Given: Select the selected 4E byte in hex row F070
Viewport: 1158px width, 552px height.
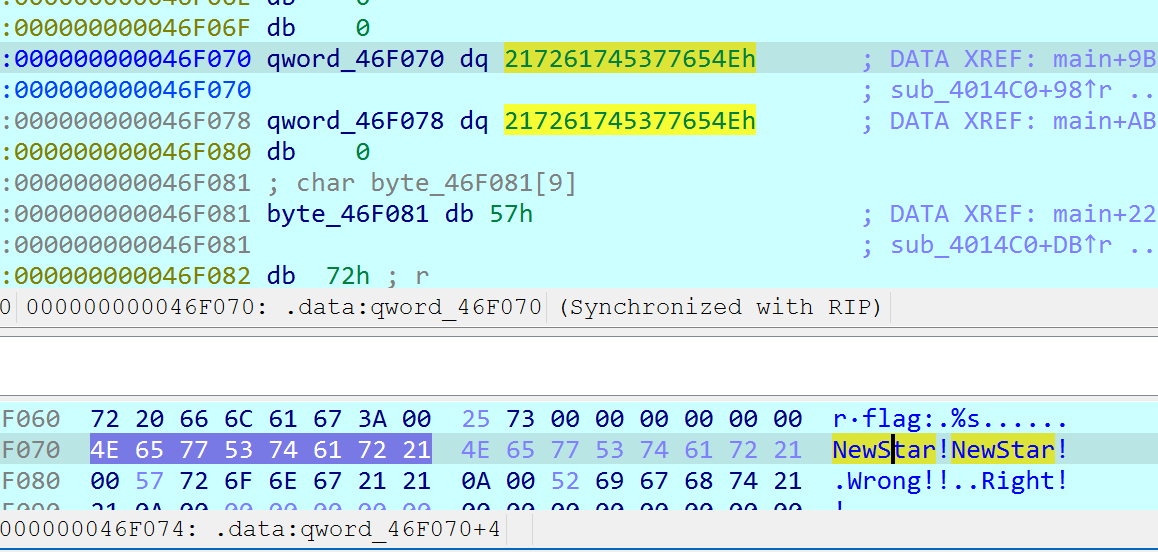Looking at the screenshot, I should 104,450.
